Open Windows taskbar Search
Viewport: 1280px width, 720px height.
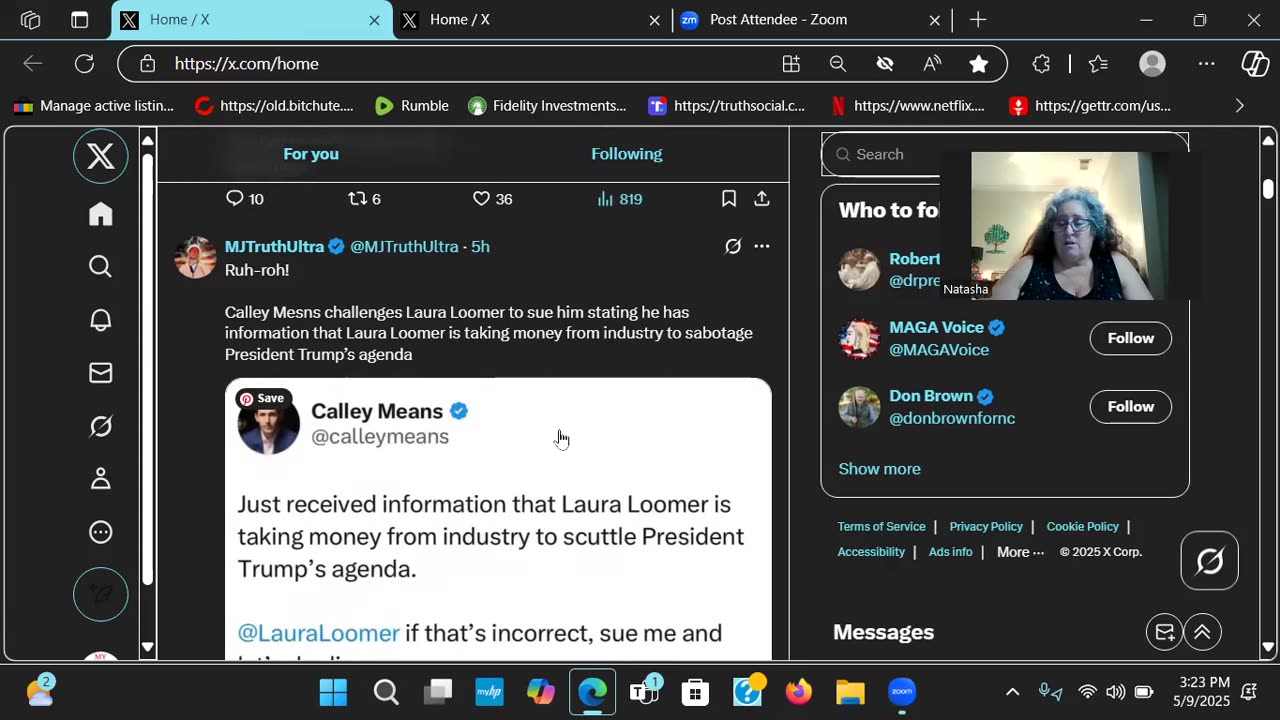pyautogui.click(x=386, y=692)
